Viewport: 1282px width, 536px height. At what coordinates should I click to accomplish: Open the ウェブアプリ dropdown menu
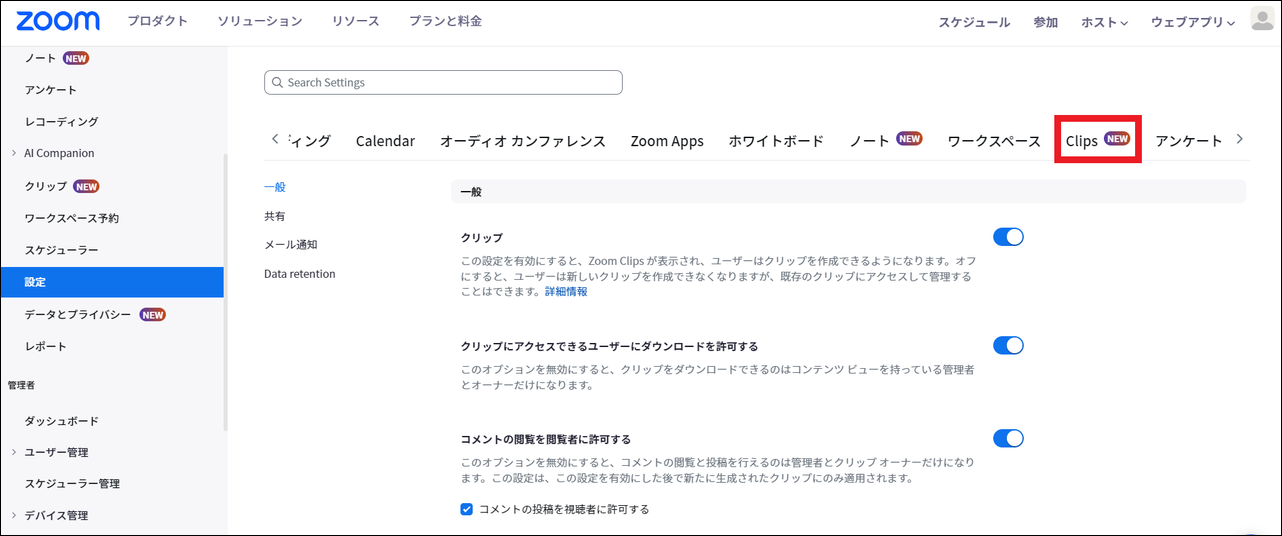point(1193,22)
